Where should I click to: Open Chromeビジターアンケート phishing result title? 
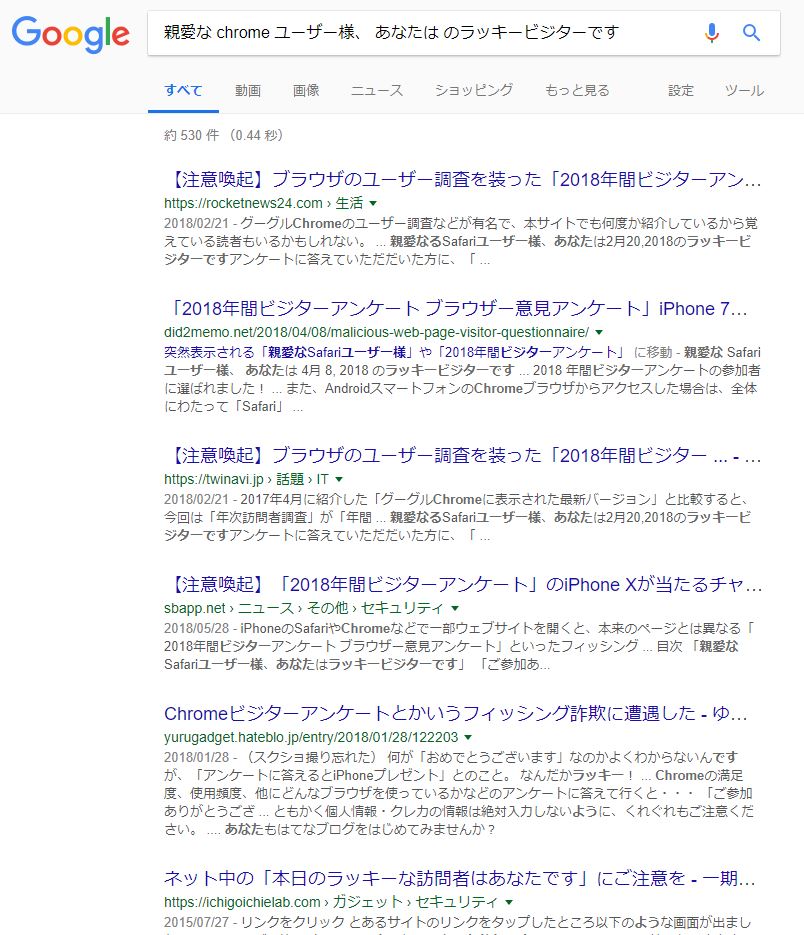click(456, 713)
